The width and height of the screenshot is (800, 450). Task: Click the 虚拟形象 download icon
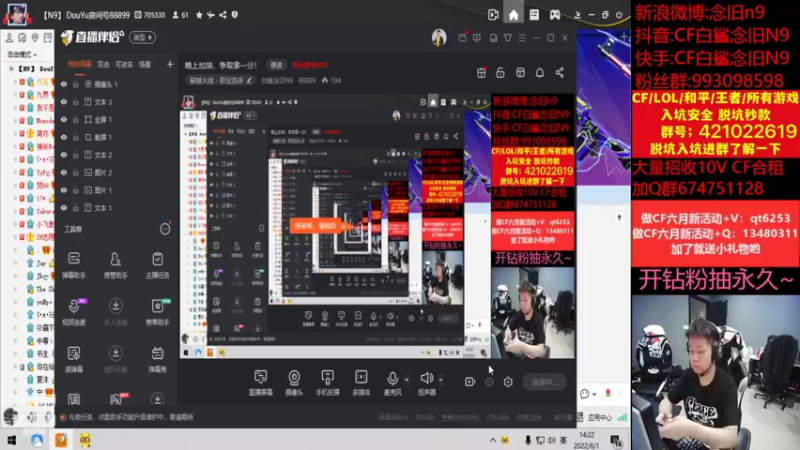(x=115, y=353)
